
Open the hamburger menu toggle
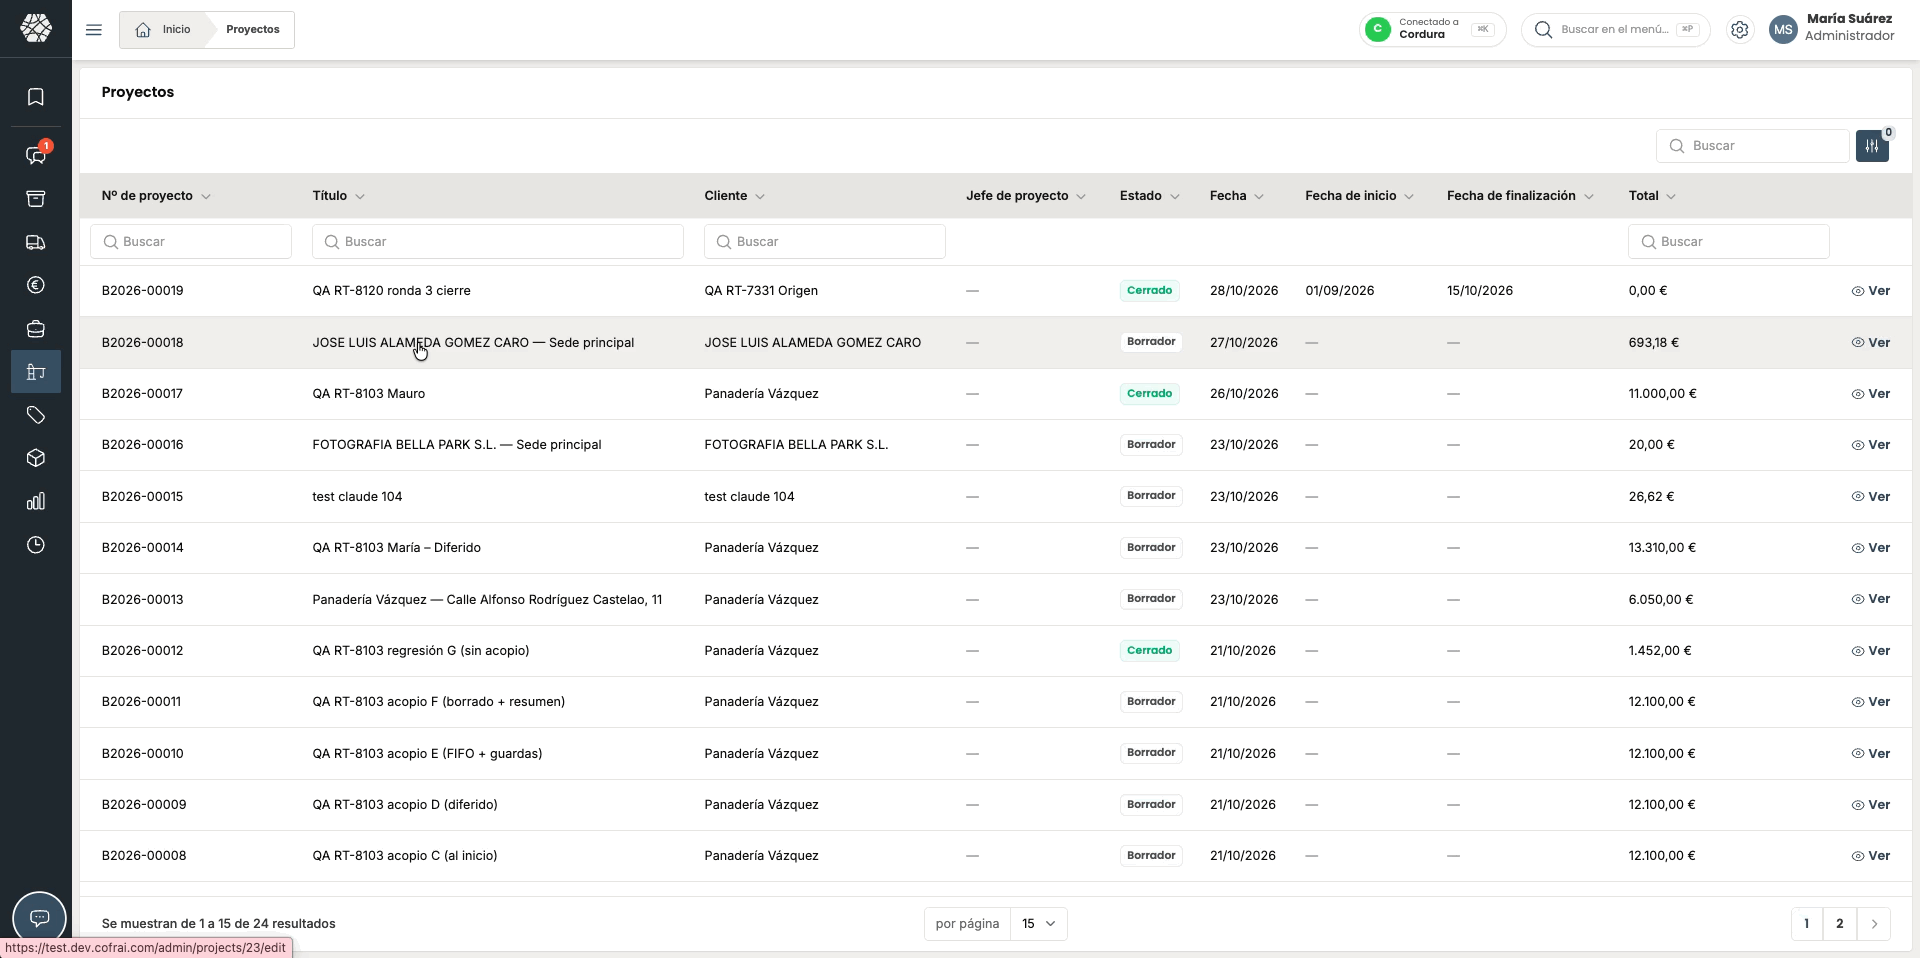(94, 30)
